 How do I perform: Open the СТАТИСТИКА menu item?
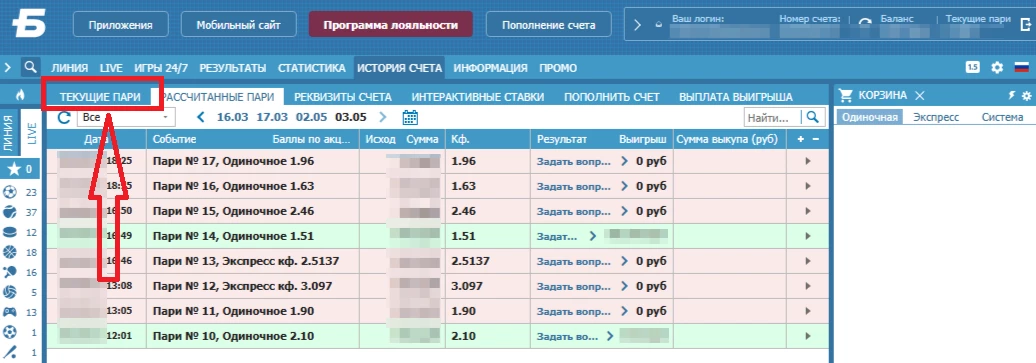click(311, 67)
